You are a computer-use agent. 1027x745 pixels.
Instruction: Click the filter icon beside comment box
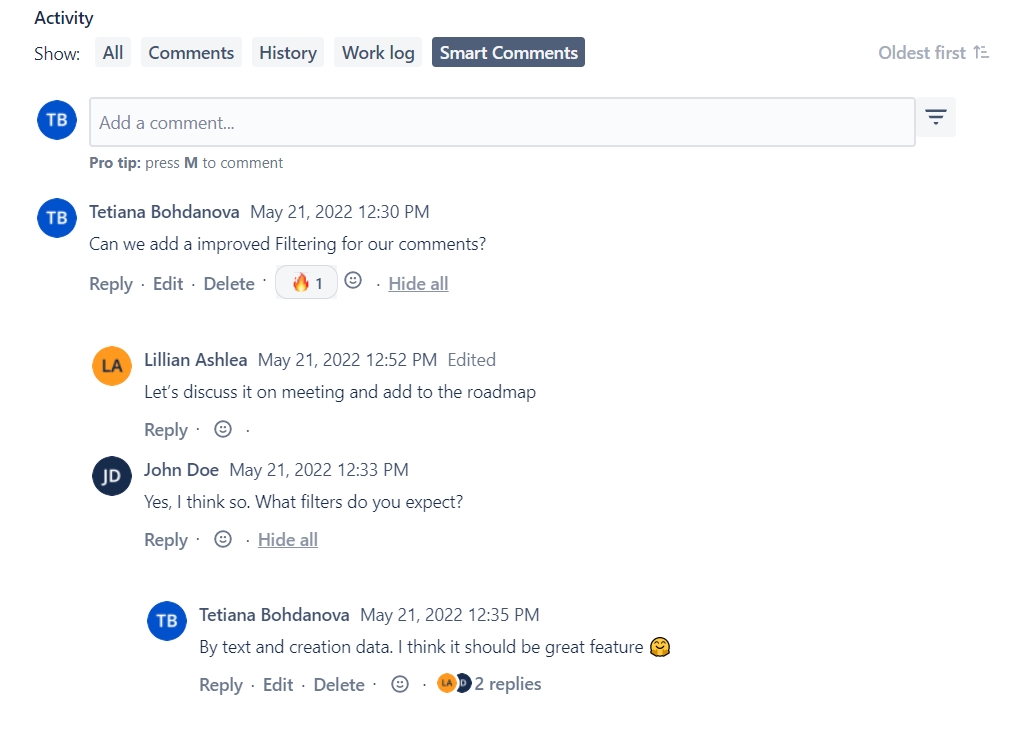(935, 118)
